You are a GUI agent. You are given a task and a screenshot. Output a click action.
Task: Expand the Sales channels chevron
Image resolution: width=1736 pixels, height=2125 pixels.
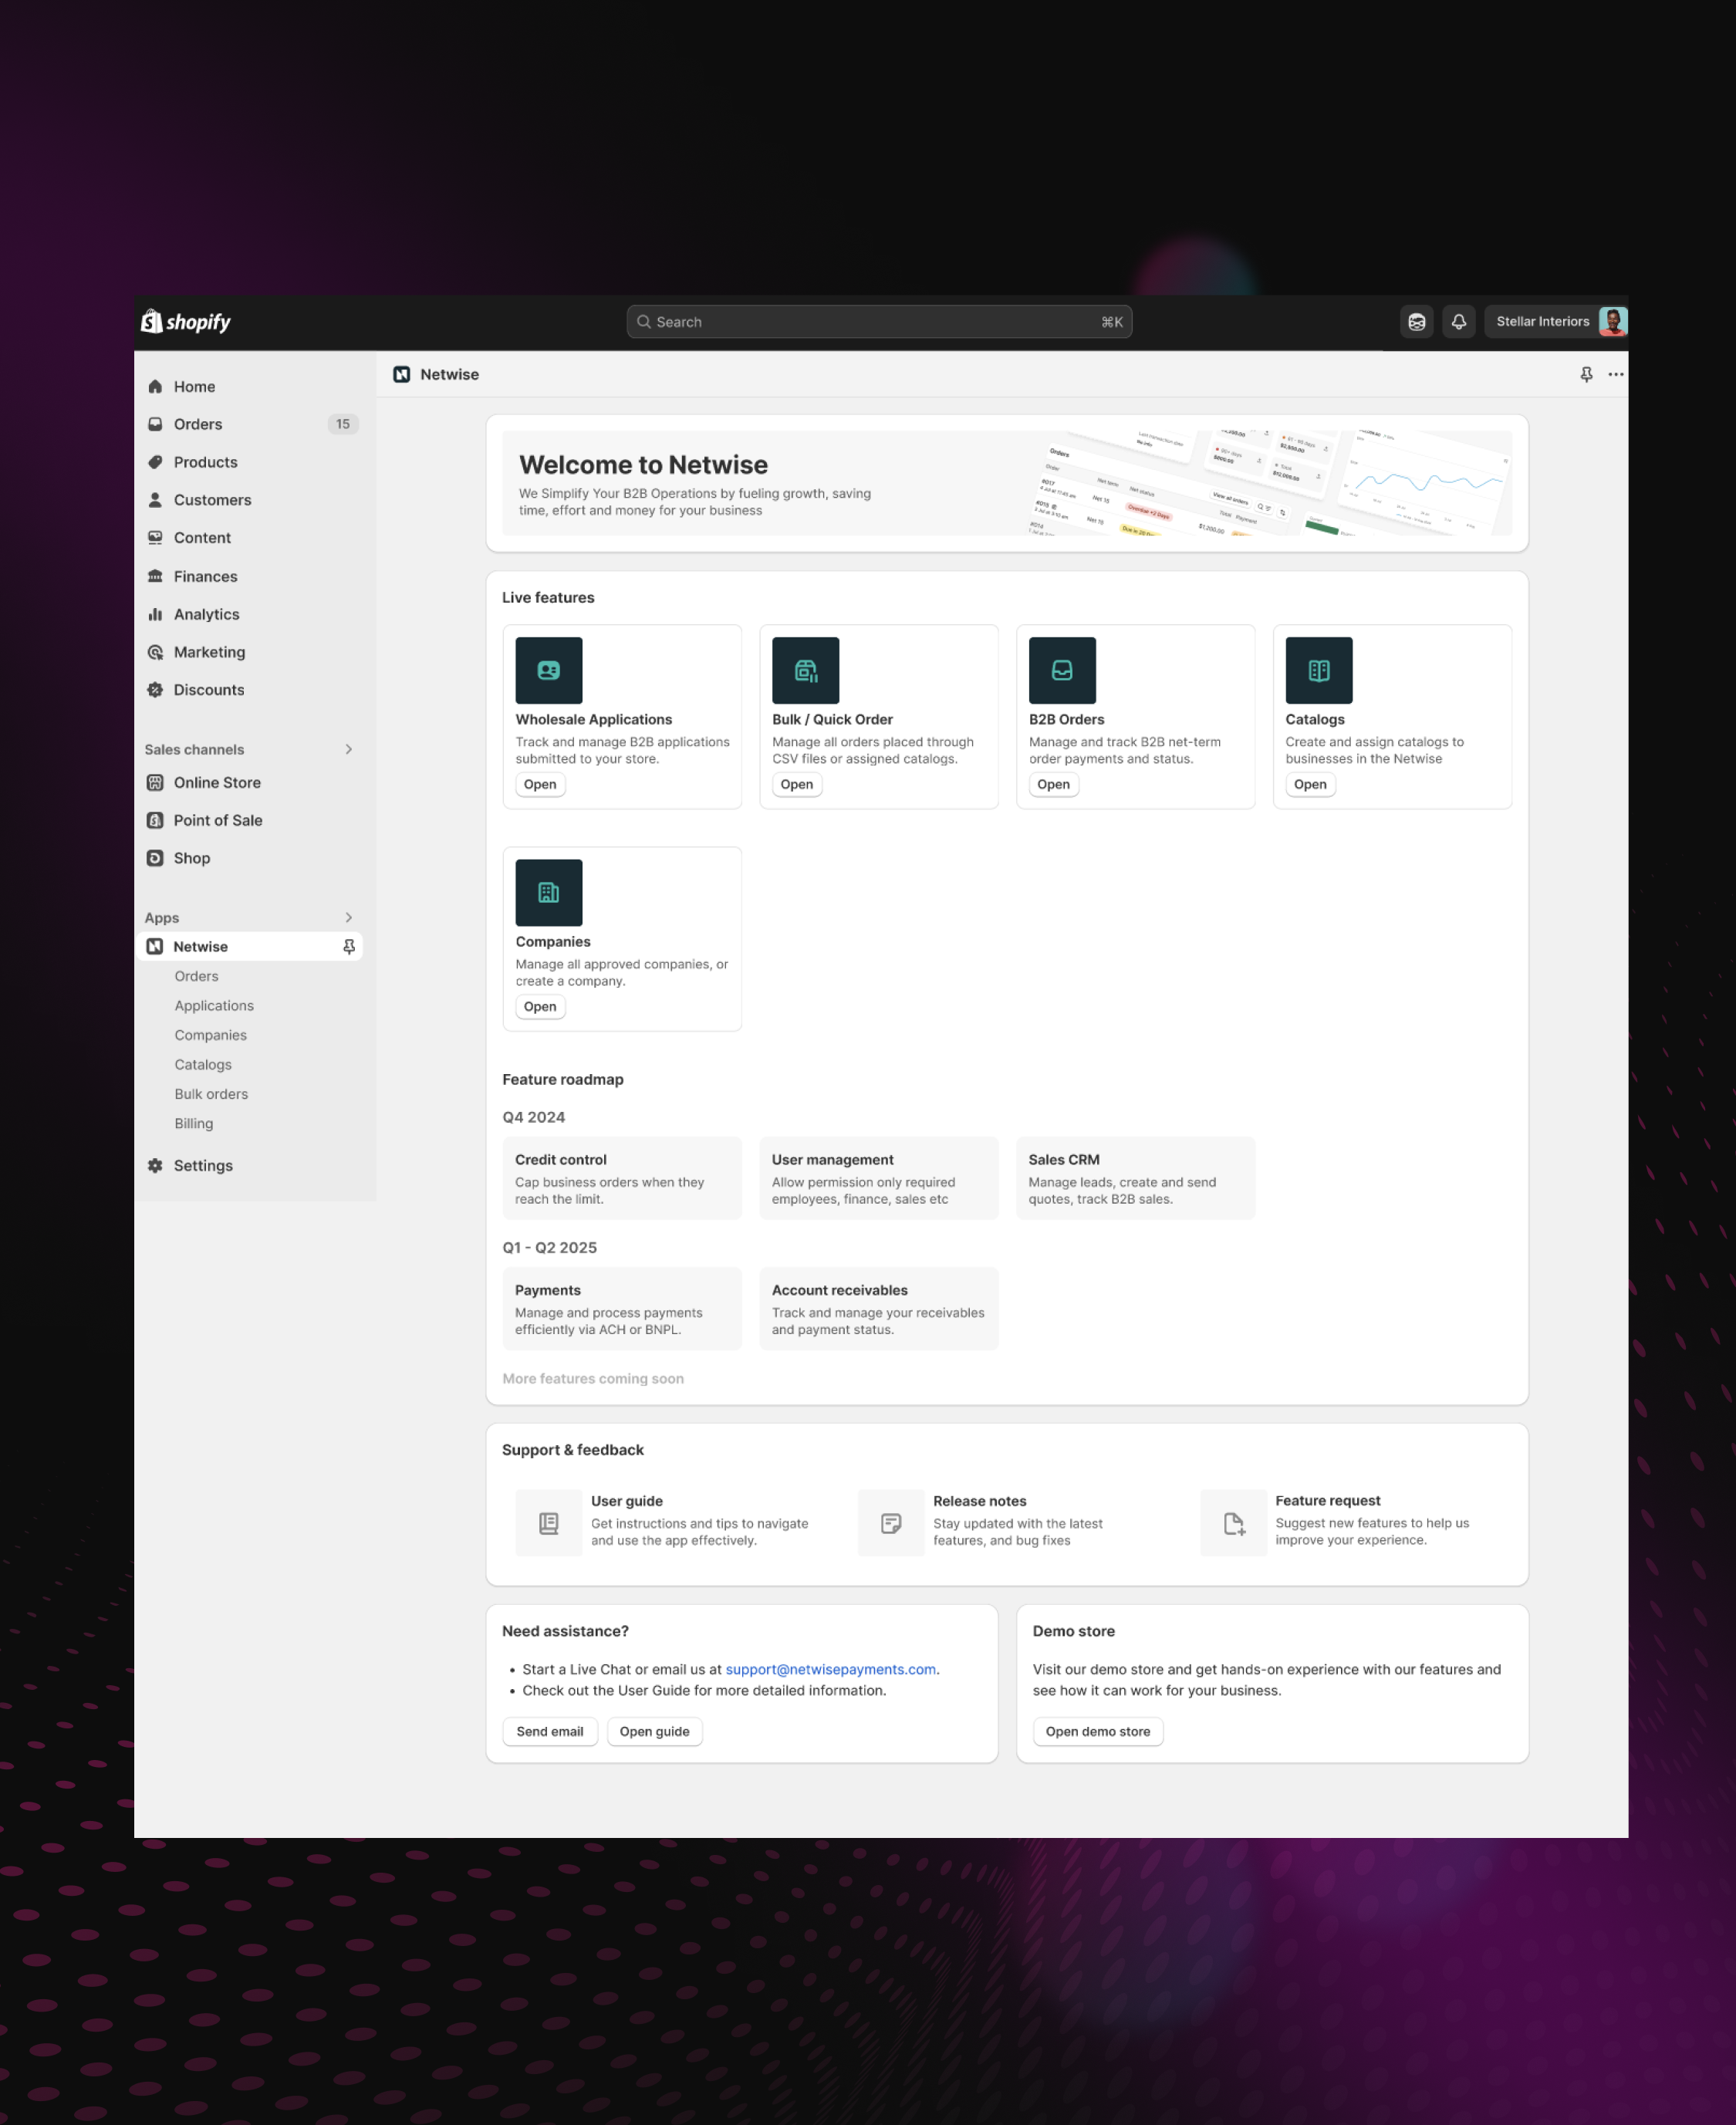pyautogui.click(x=348, y=749)
